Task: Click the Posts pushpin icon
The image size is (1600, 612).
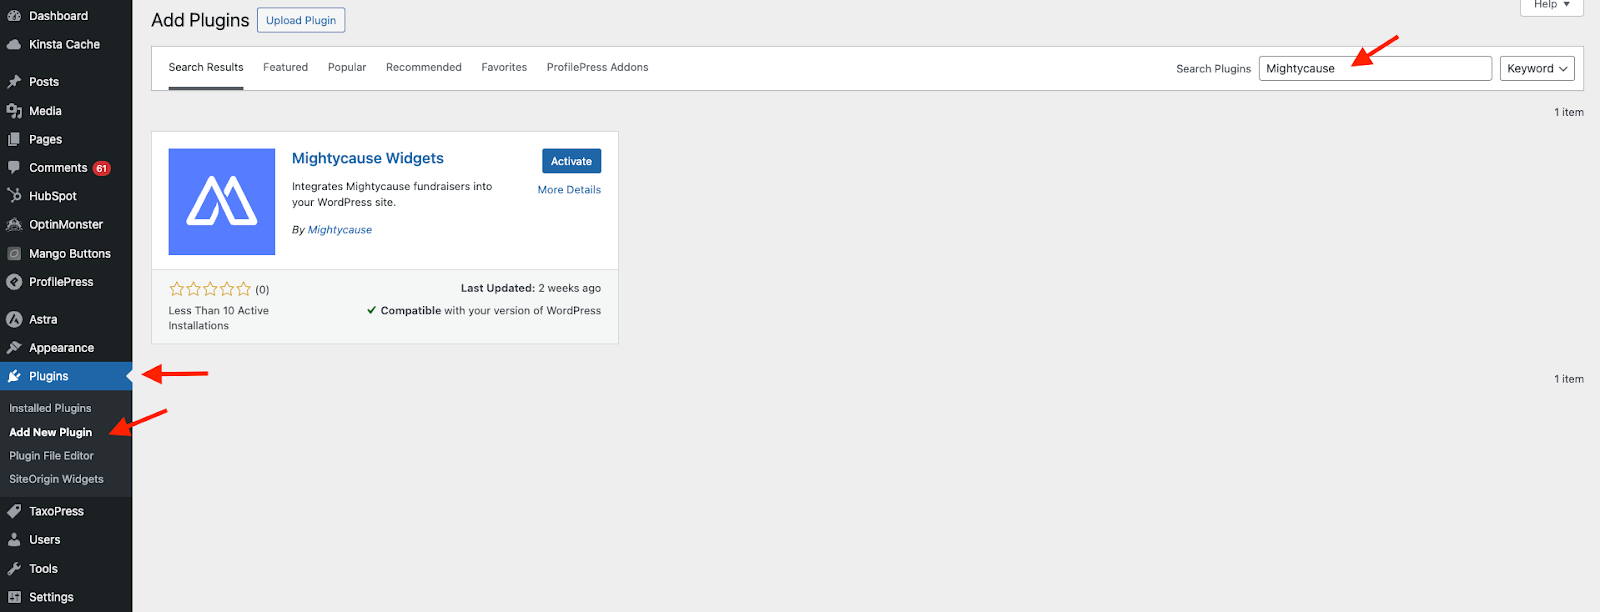Action: 14,82
